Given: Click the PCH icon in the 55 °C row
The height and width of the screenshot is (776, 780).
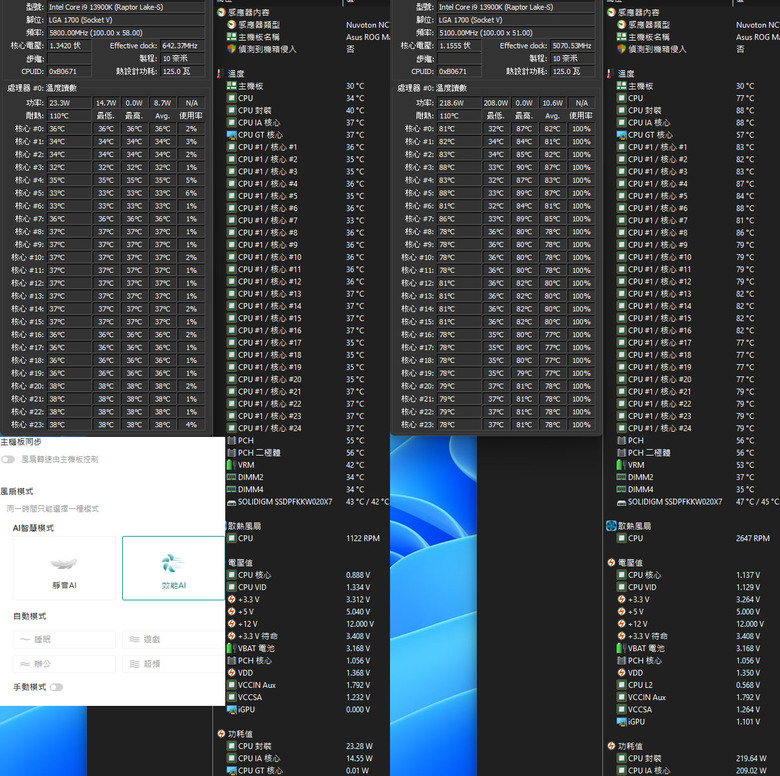Looking at the screenshot, I should pyautogui.click(x=231, y=440).
